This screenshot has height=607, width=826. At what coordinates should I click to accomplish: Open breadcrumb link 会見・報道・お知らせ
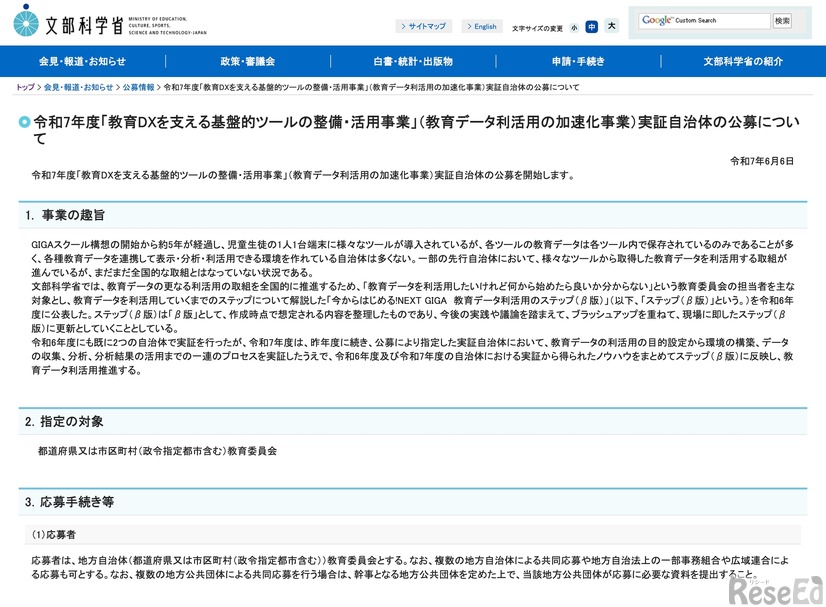pyautogui.click(x=78, y=87)
